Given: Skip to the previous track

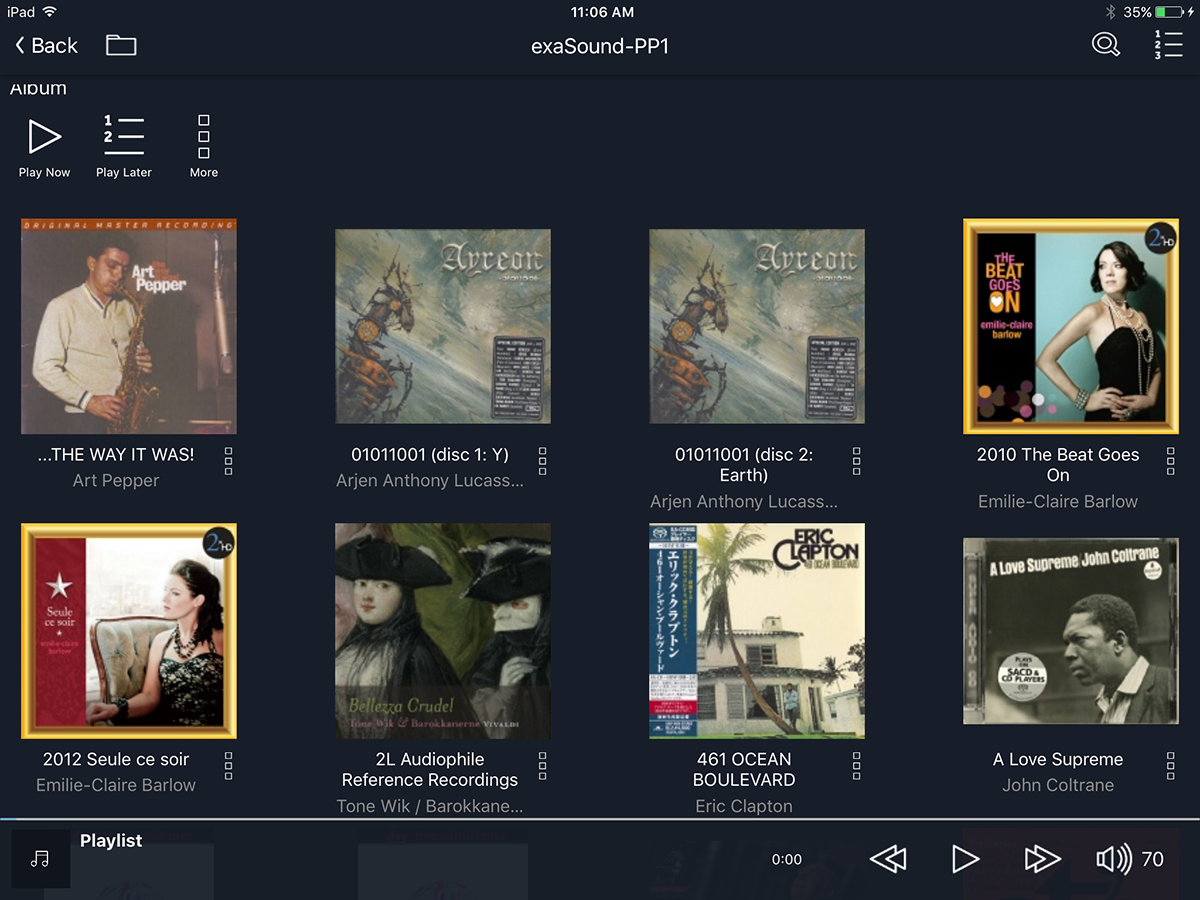Looking at the screenshot, I should [888, 859].
